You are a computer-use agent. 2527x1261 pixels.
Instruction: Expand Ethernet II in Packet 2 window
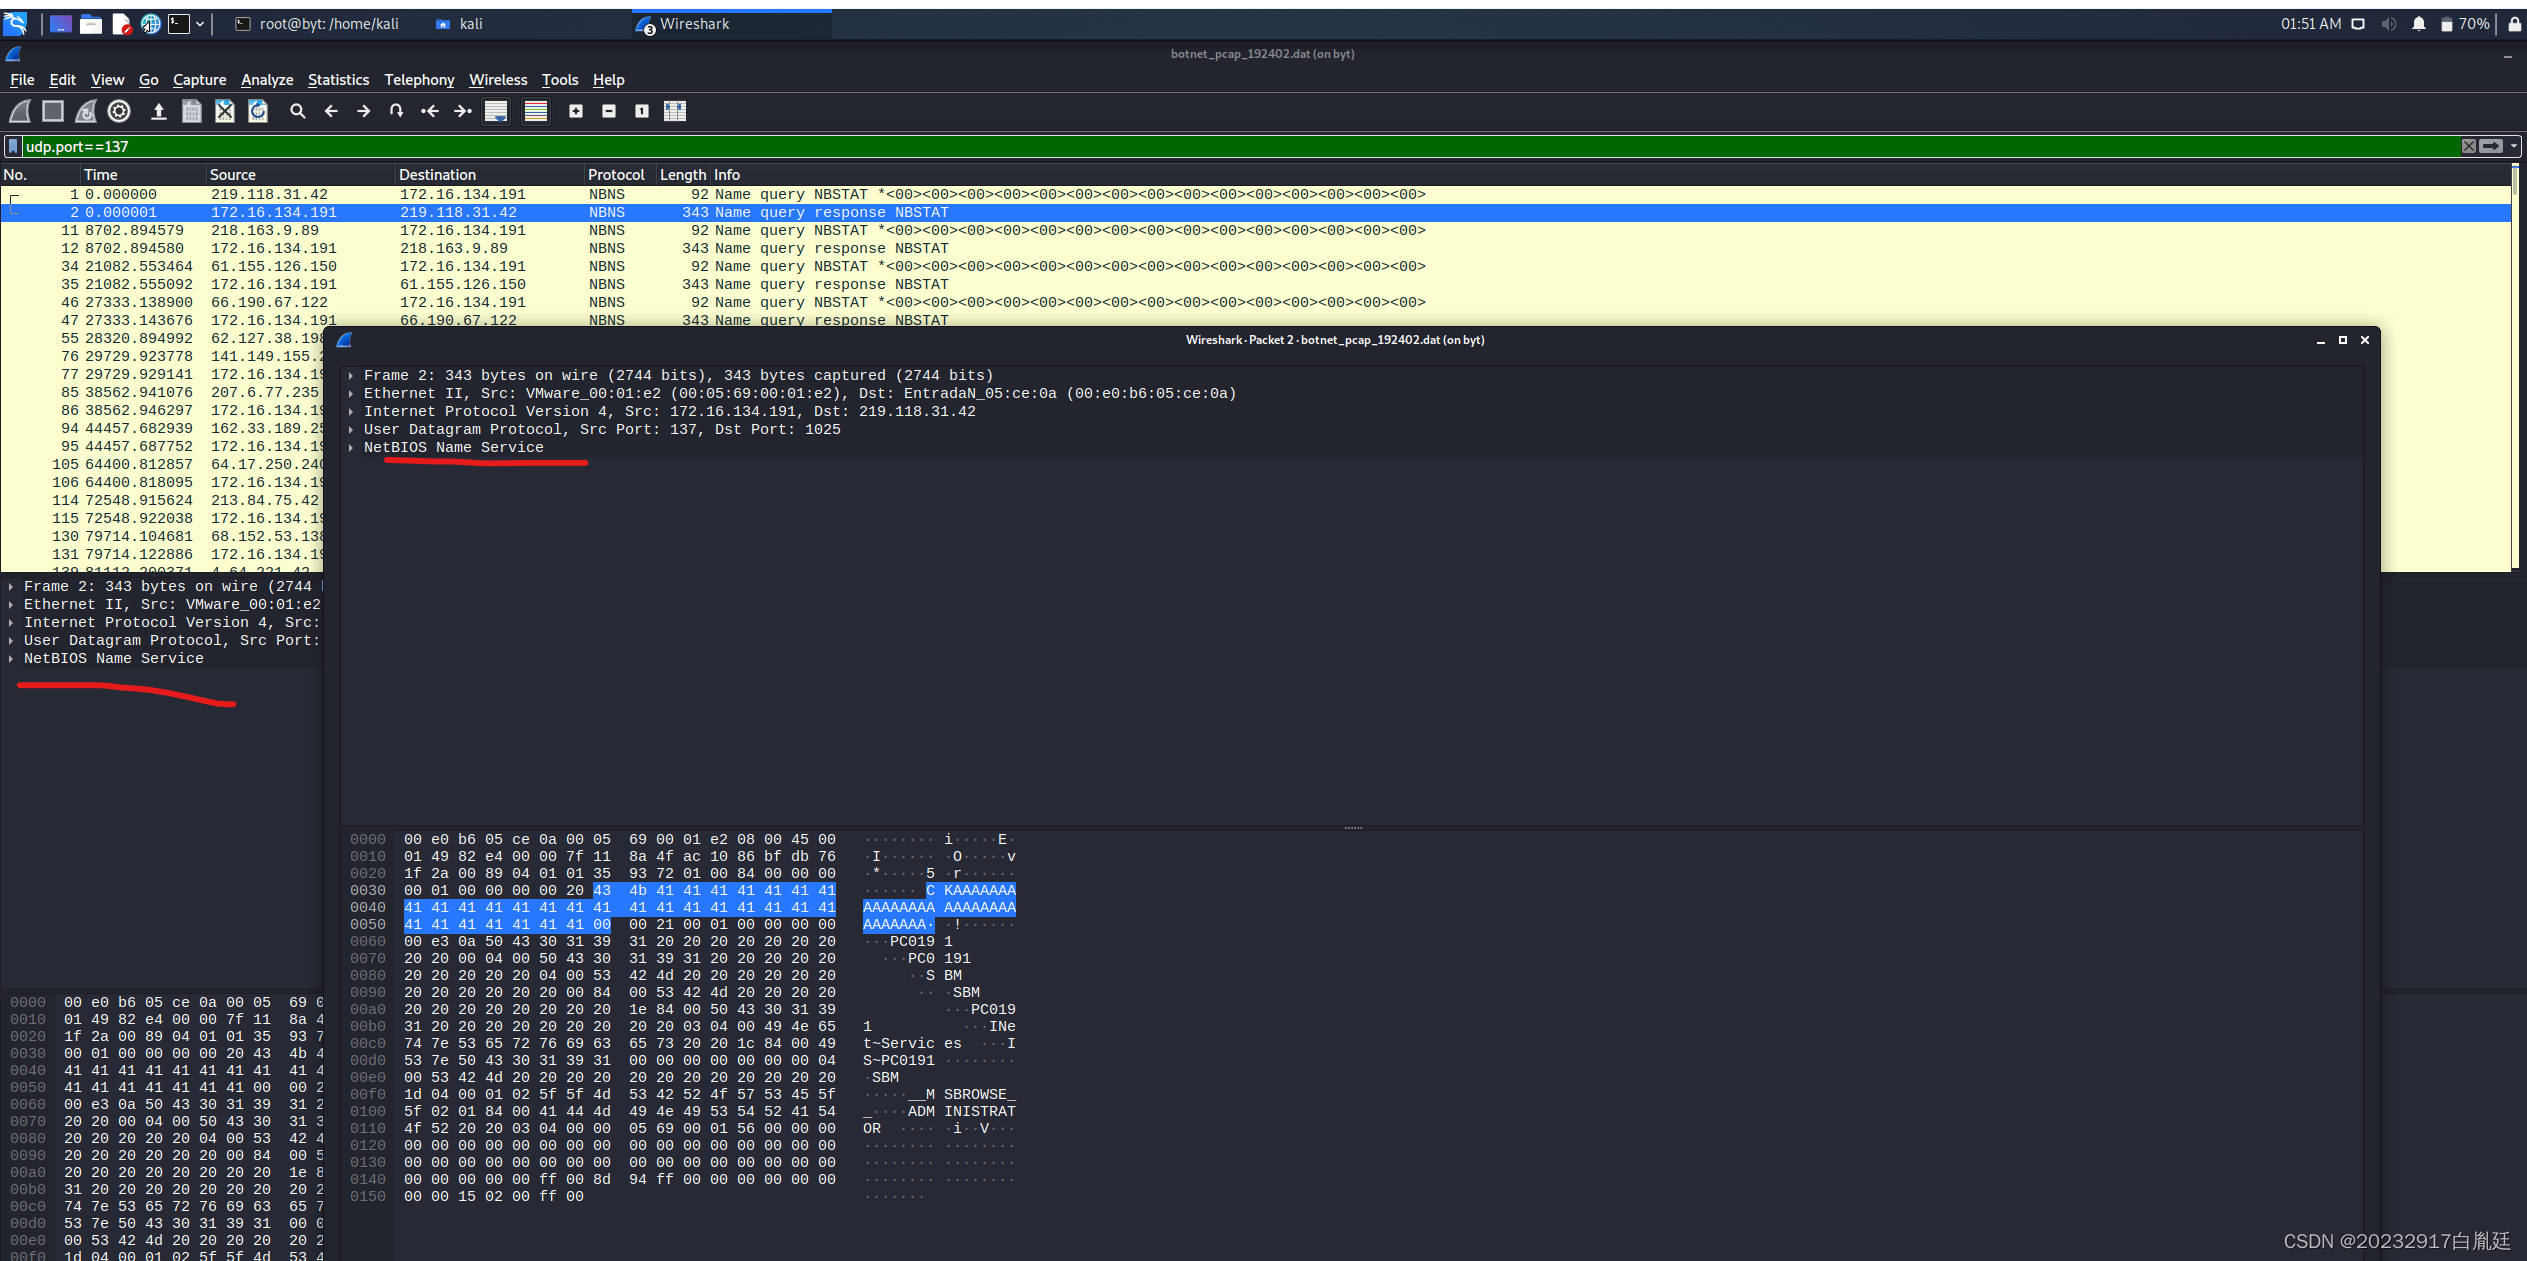coord(351,394)
